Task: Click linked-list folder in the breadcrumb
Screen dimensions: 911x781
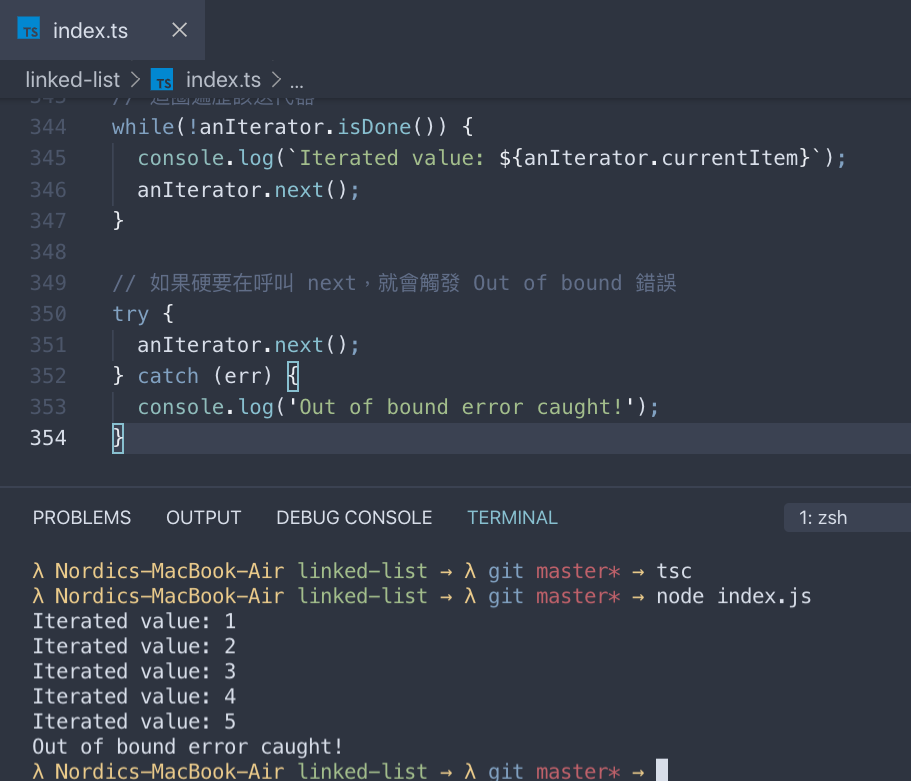Action: (73, 80)
